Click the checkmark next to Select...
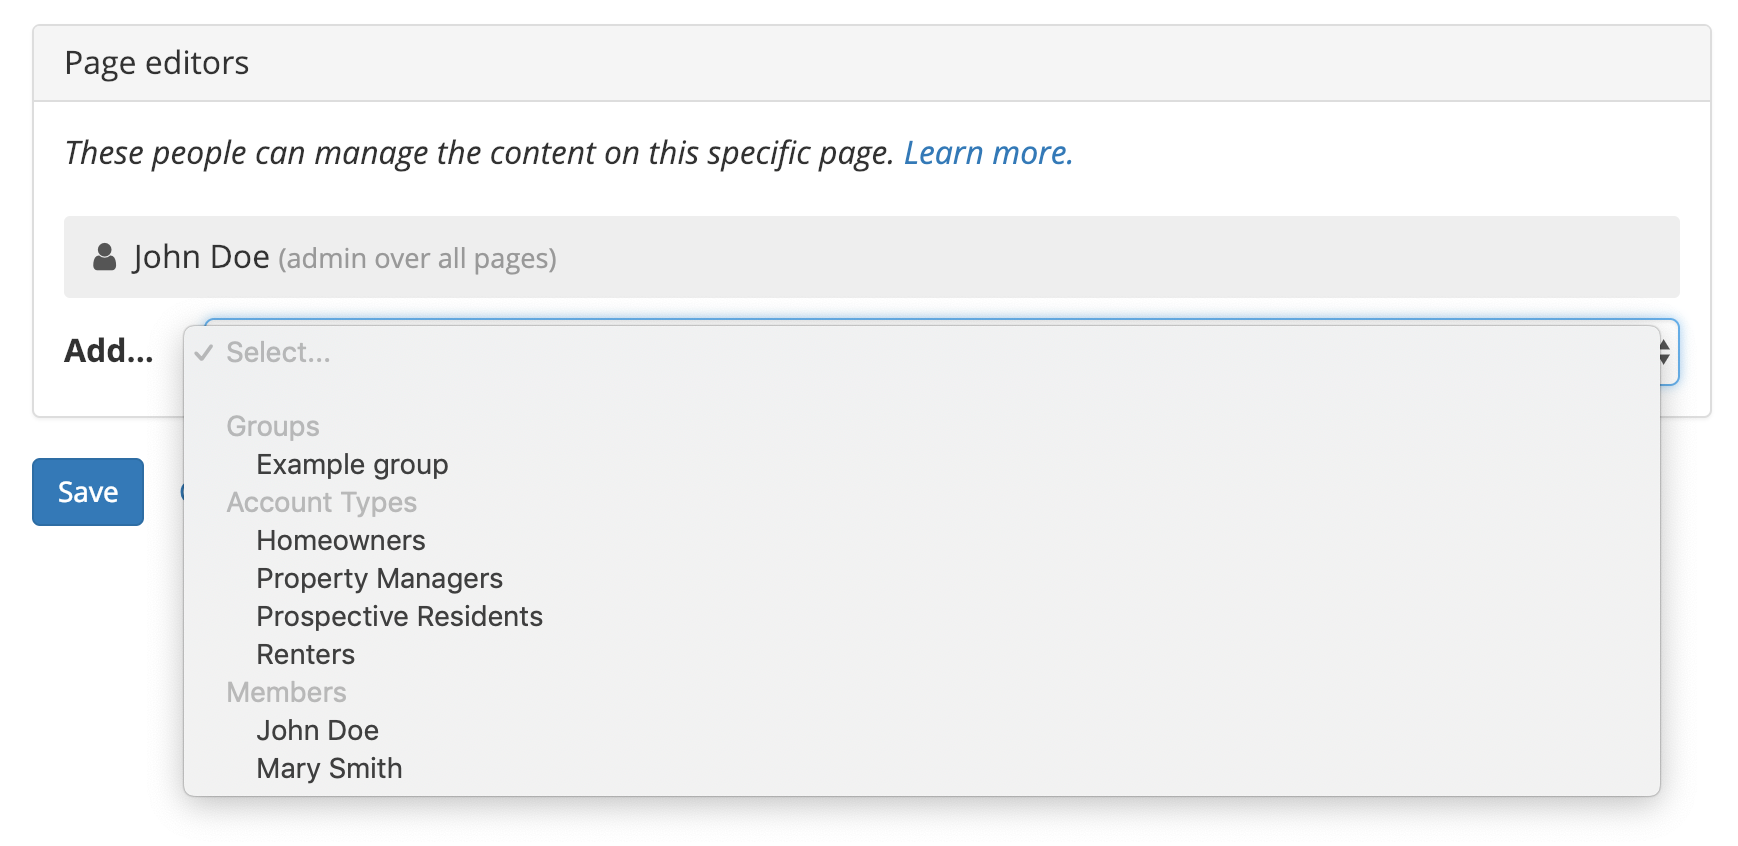 point(204,353)
